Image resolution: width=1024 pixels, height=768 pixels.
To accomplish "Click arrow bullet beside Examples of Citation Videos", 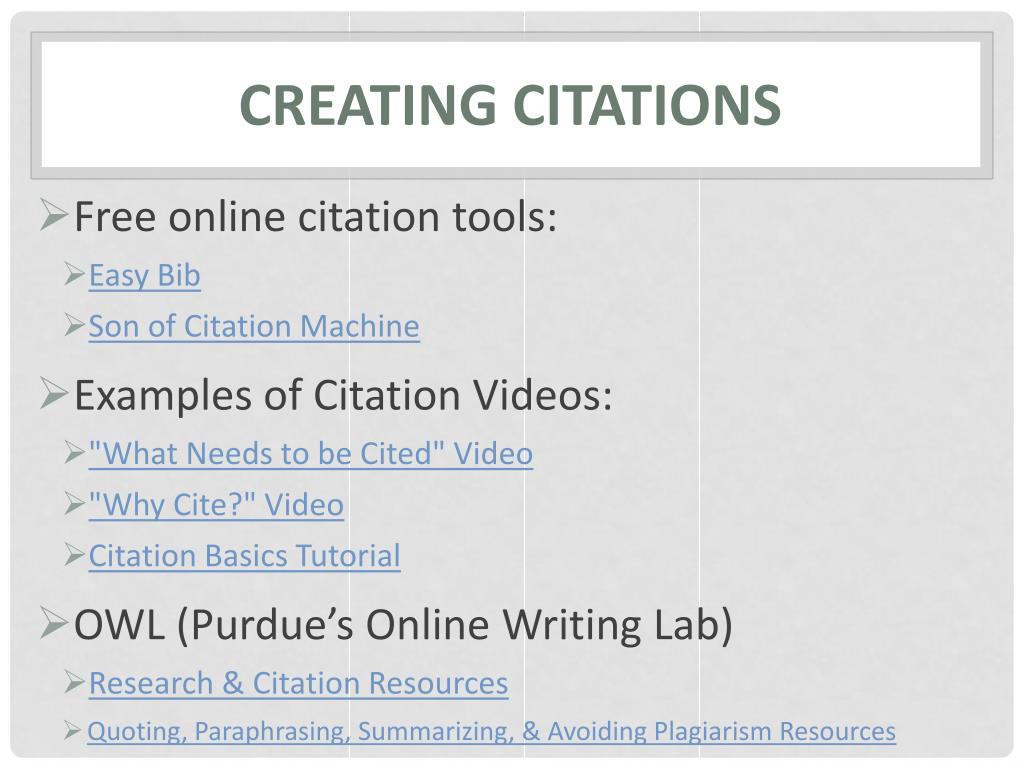I will click(x=54, y=393).
